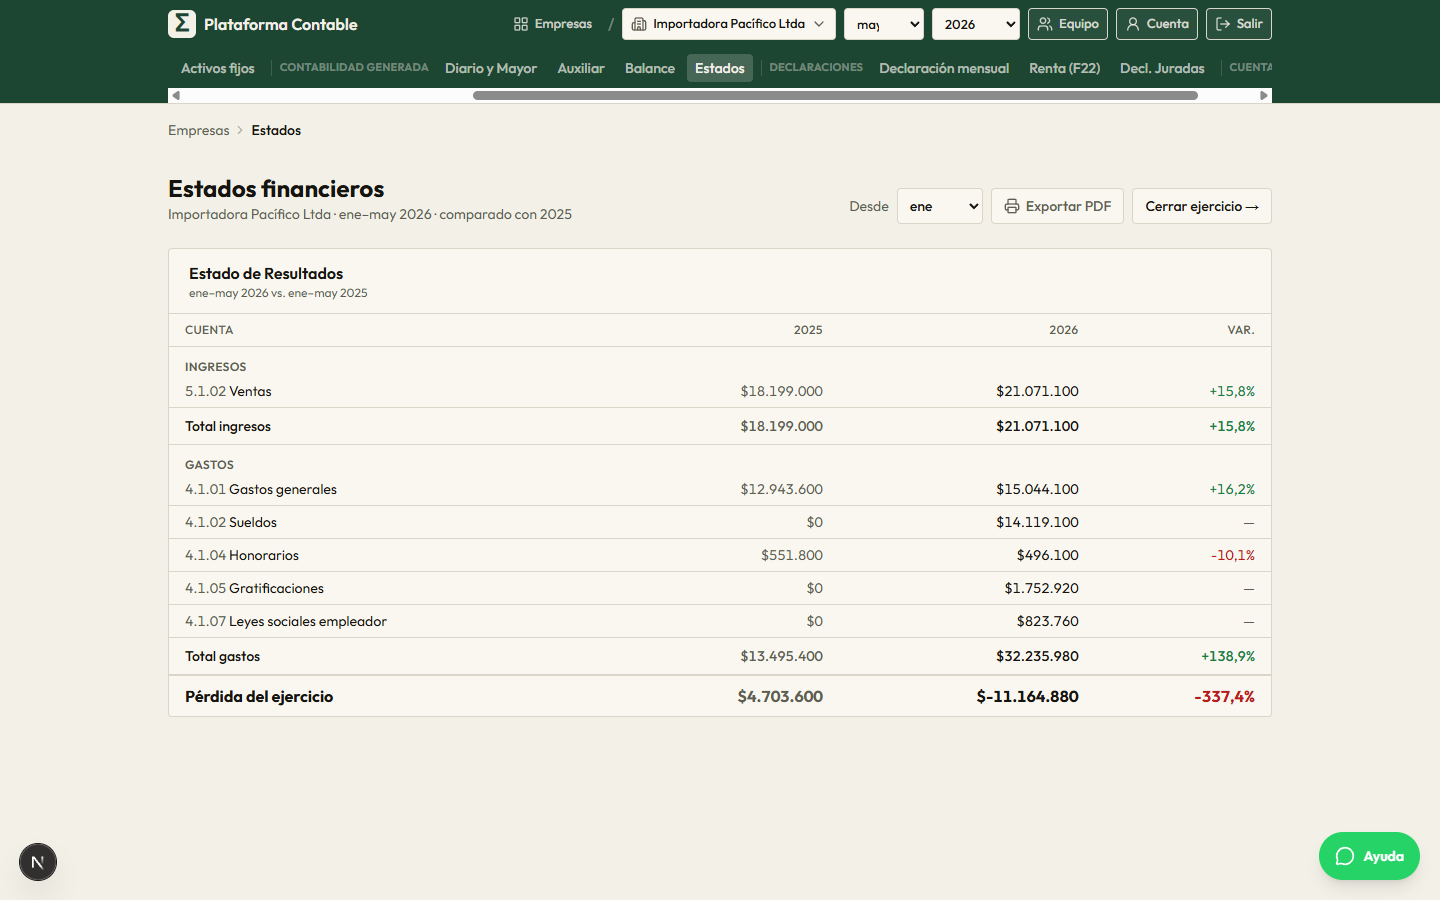Image resolution: width=1440 pixels, height=900 pixels.
Task: Click the horizontal tab scrollbar thumb
Action: pyautogui.click(x=835, y=96)
